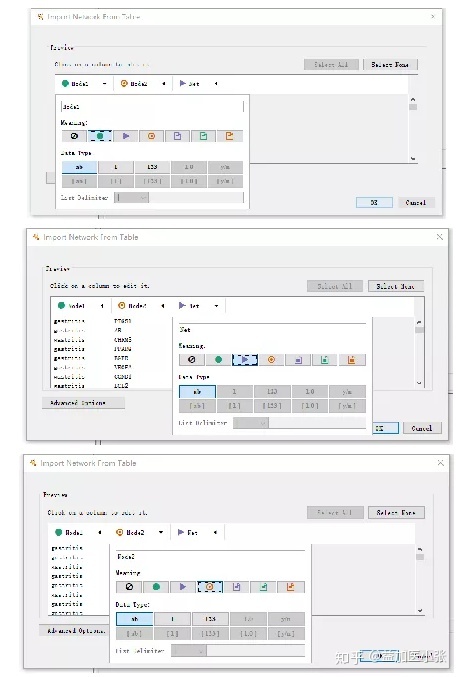Toggle '1' Integer data type in Node1 editor
Image resolution: width=458 pixels, height=677 pixels.
click(116, 167)
